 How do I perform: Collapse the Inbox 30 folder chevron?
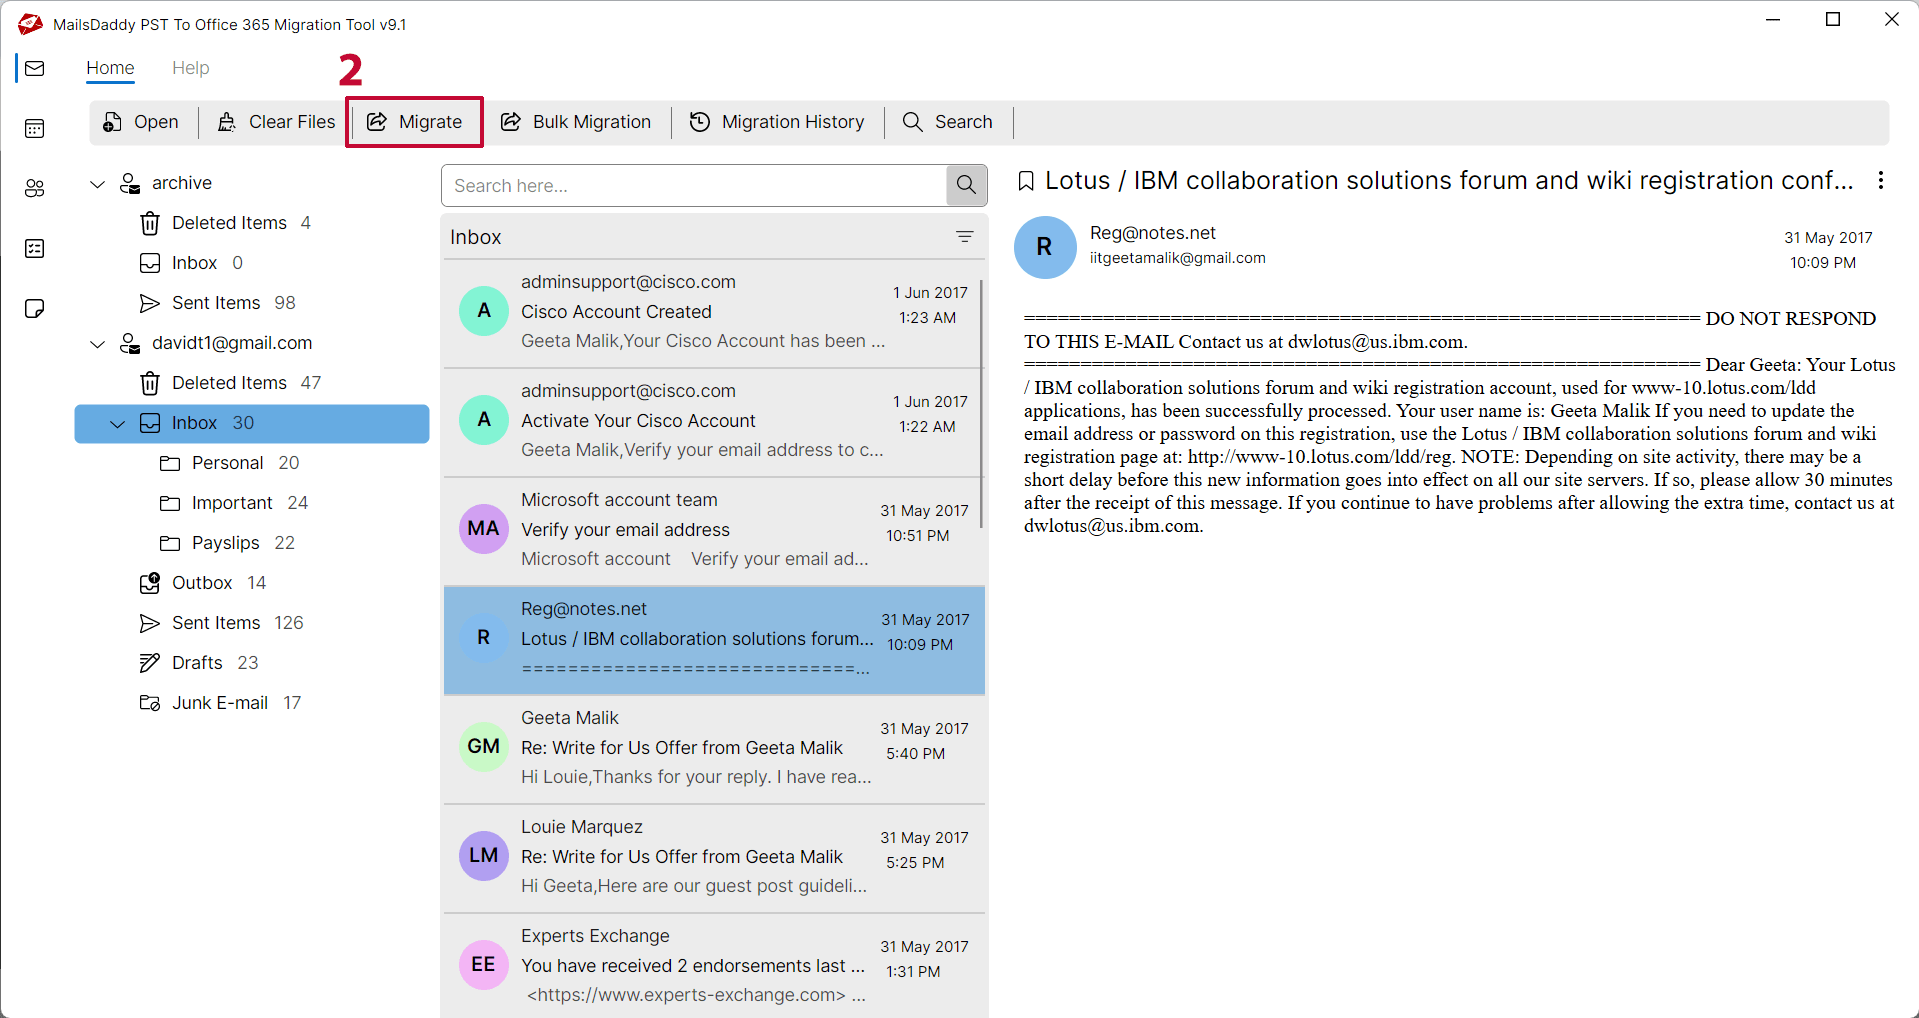point(118,424)
